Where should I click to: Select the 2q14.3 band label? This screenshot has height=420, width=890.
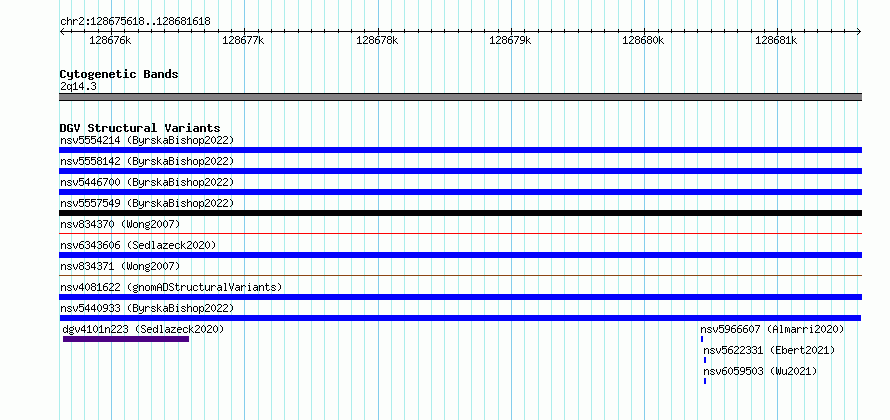(x=78, y=86)
